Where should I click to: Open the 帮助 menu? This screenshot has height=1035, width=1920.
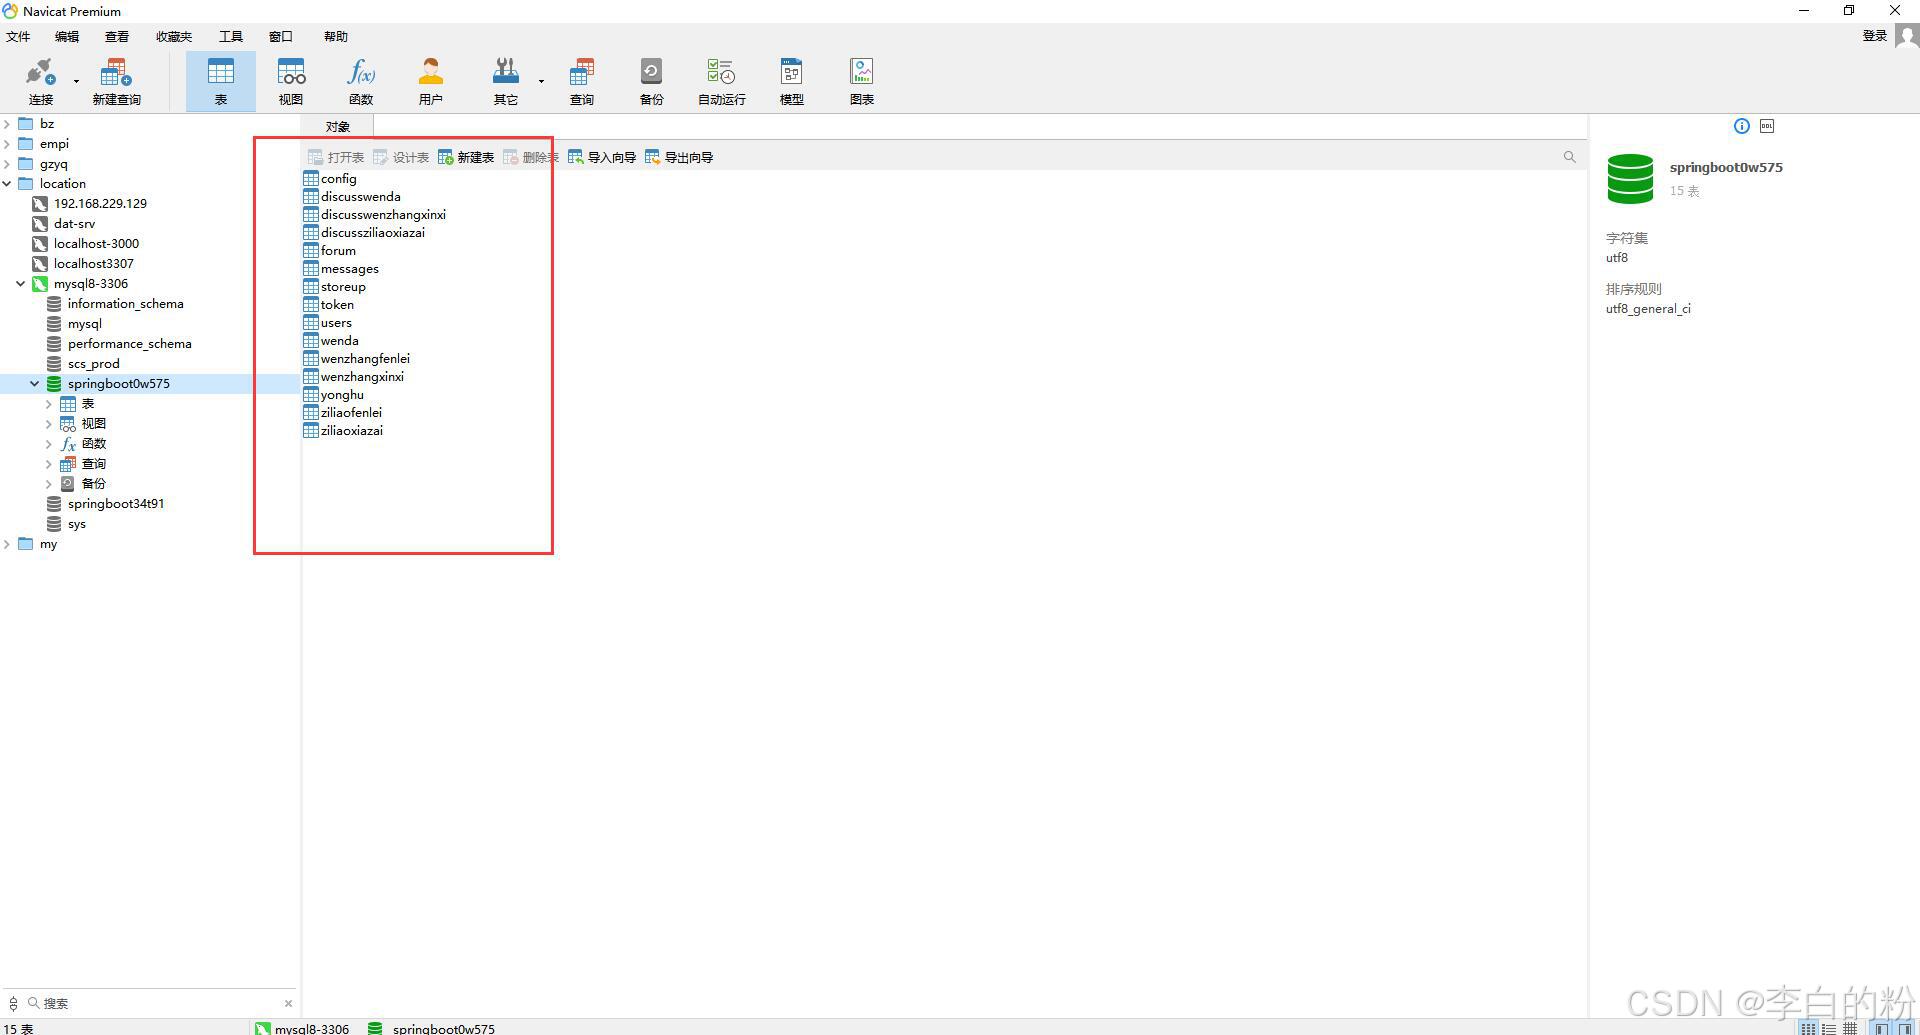click(x=336, y=37)
